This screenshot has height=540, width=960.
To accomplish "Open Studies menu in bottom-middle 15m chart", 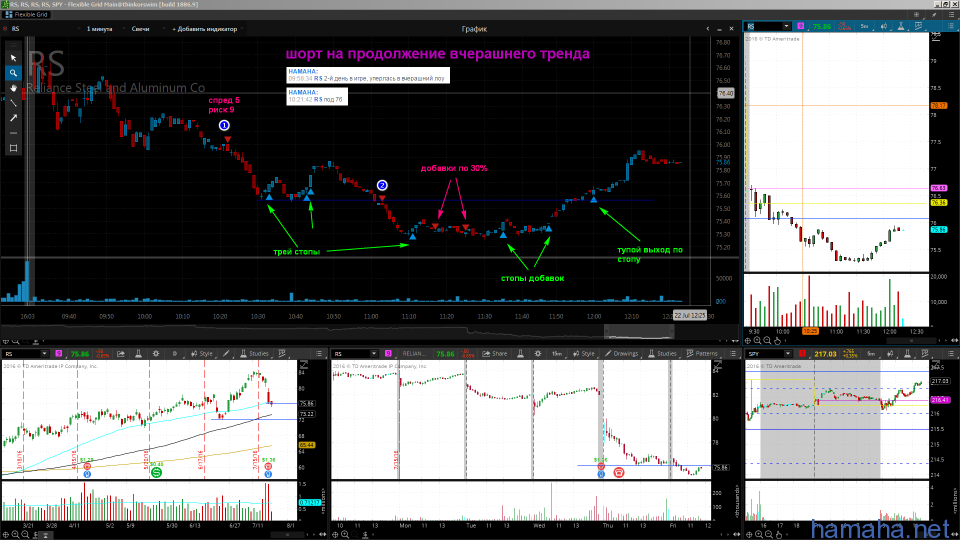I will [662, 354].
